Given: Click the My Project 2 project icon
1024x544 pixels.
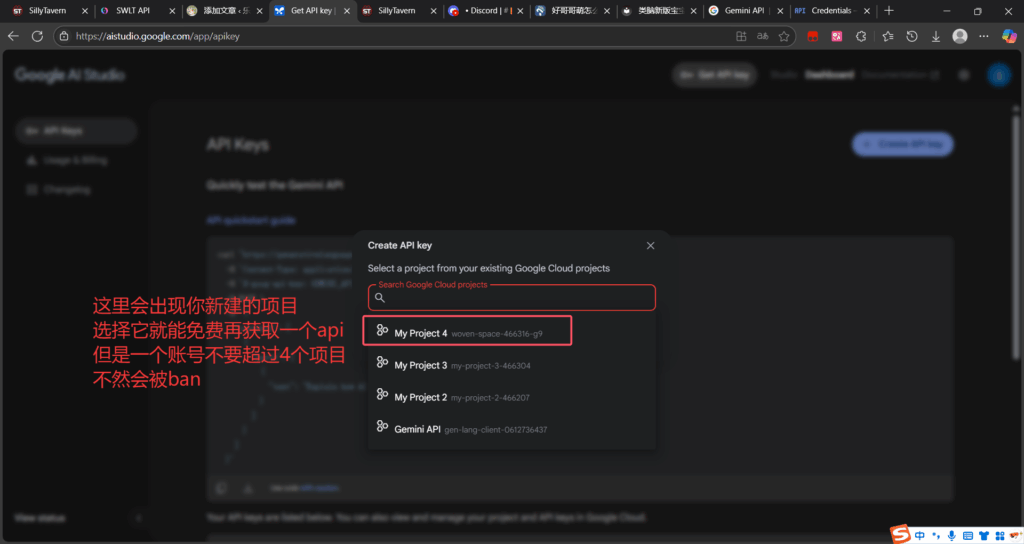Looking at the screenshot, I should 382,396.
